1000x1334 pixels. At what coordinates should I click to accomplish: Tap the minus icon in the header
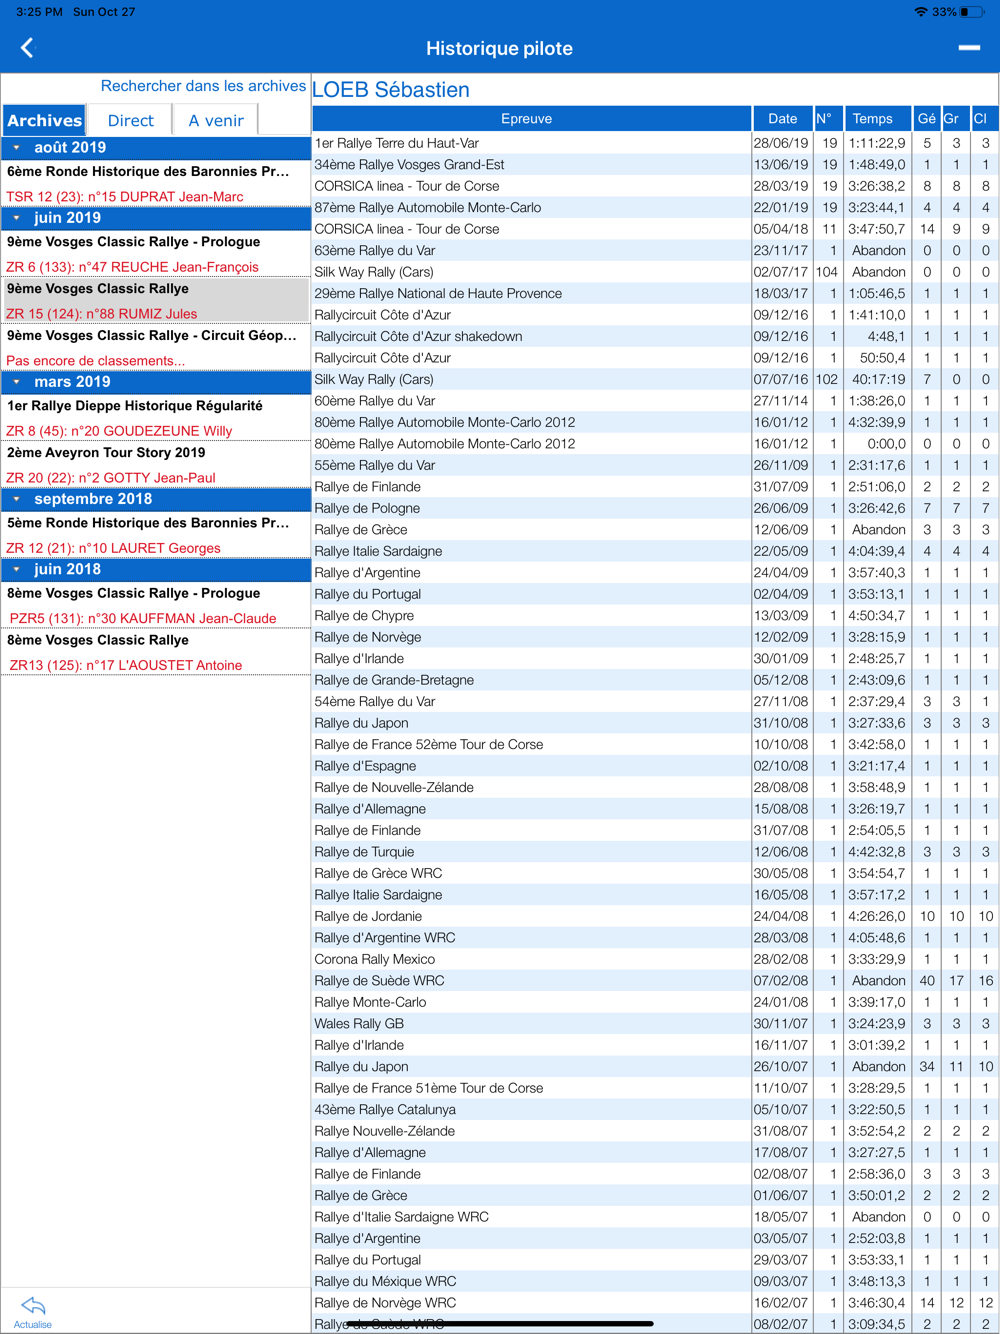(969, 48)
